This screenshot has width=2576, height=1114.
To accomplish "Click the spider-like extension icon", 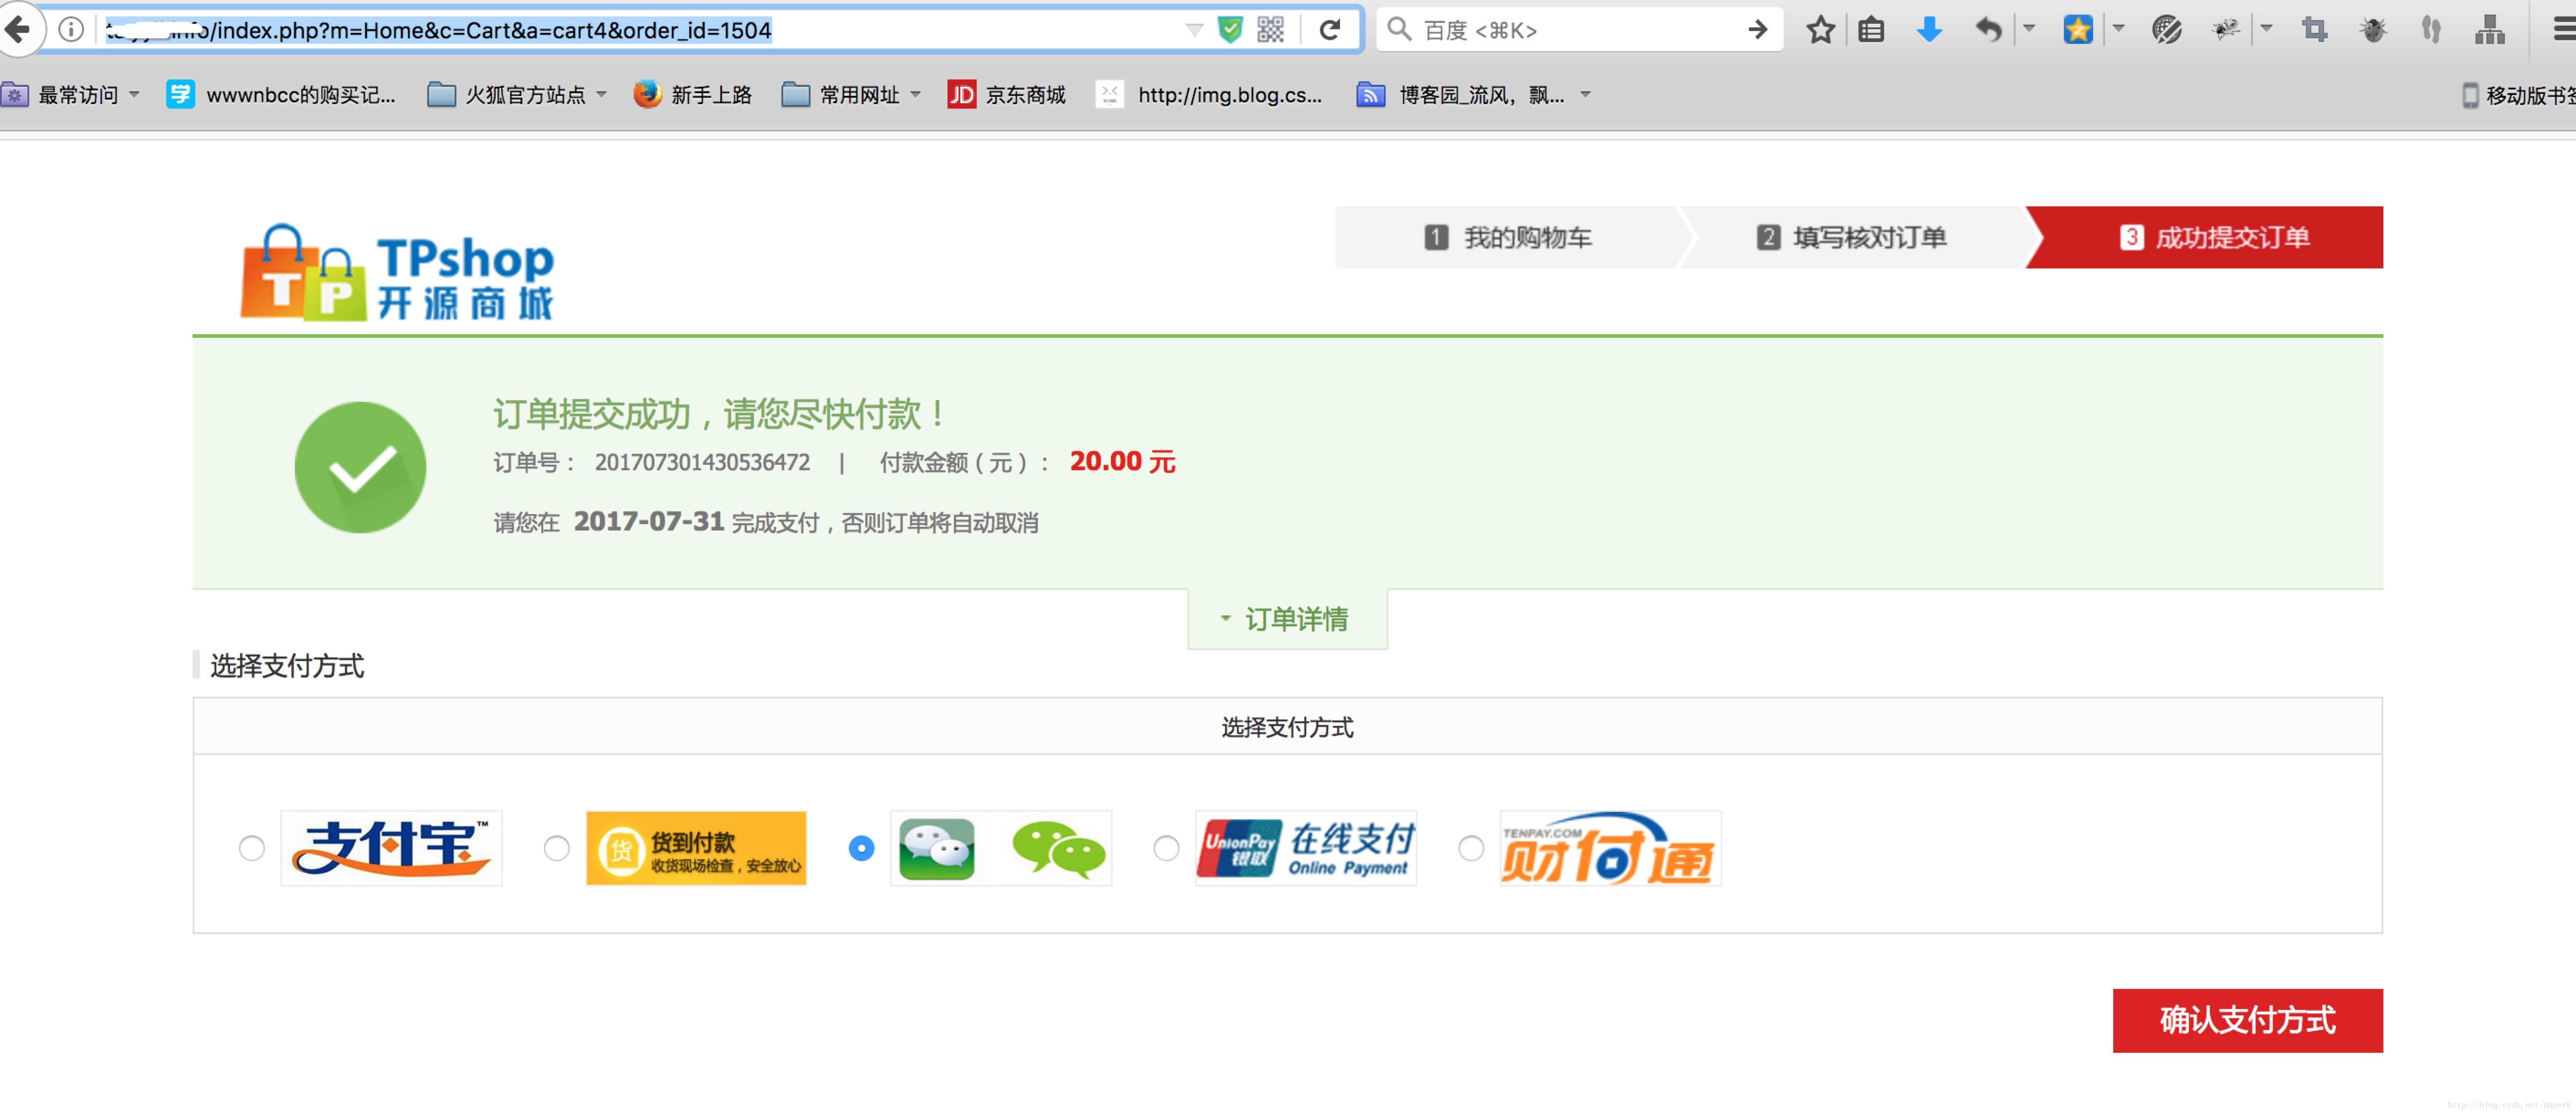I will pyautogui.click(x=2226, y=30).
